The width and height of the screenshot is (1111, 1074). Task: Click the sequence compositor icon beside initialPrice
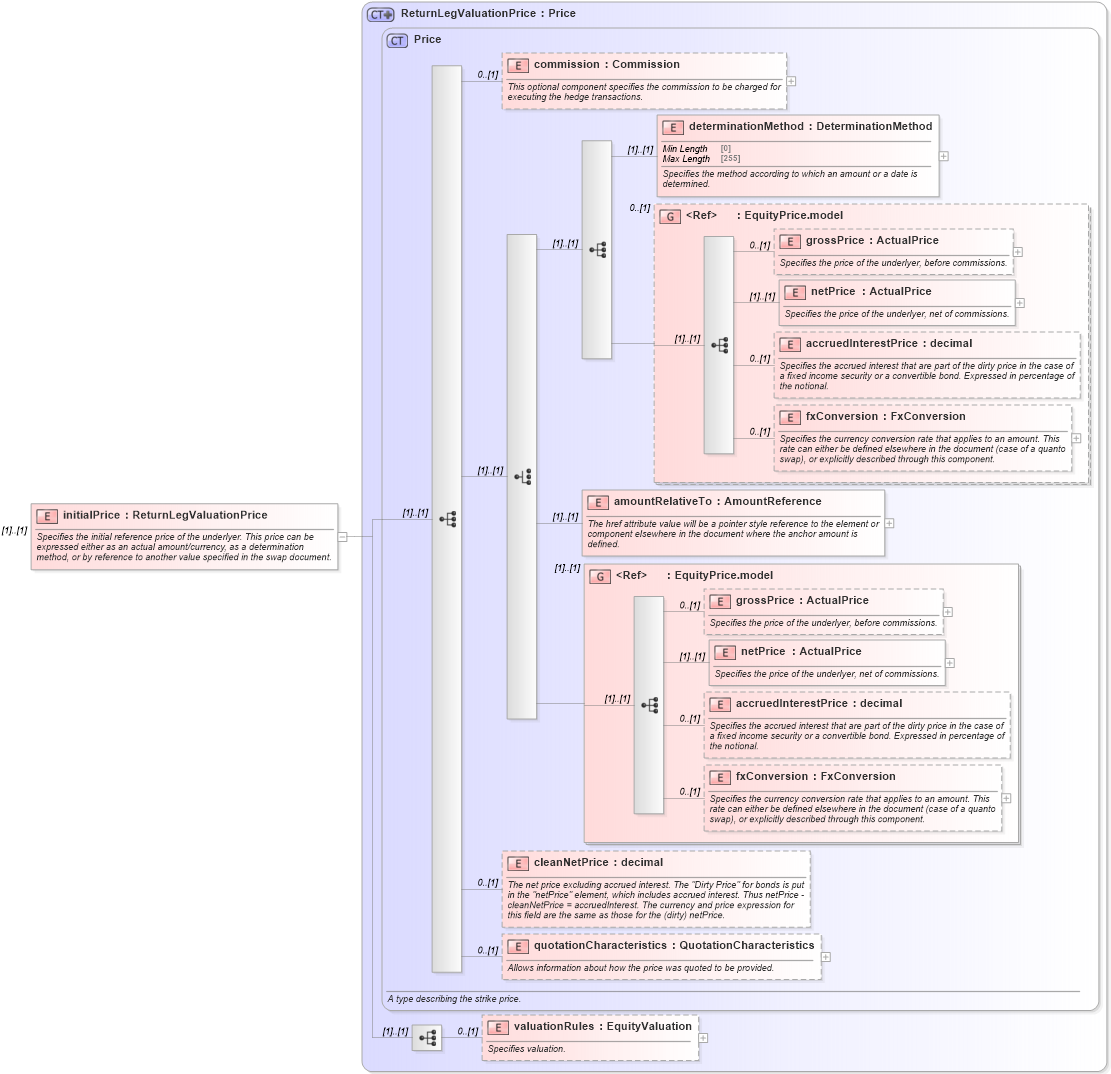click(x=447, y=518)
